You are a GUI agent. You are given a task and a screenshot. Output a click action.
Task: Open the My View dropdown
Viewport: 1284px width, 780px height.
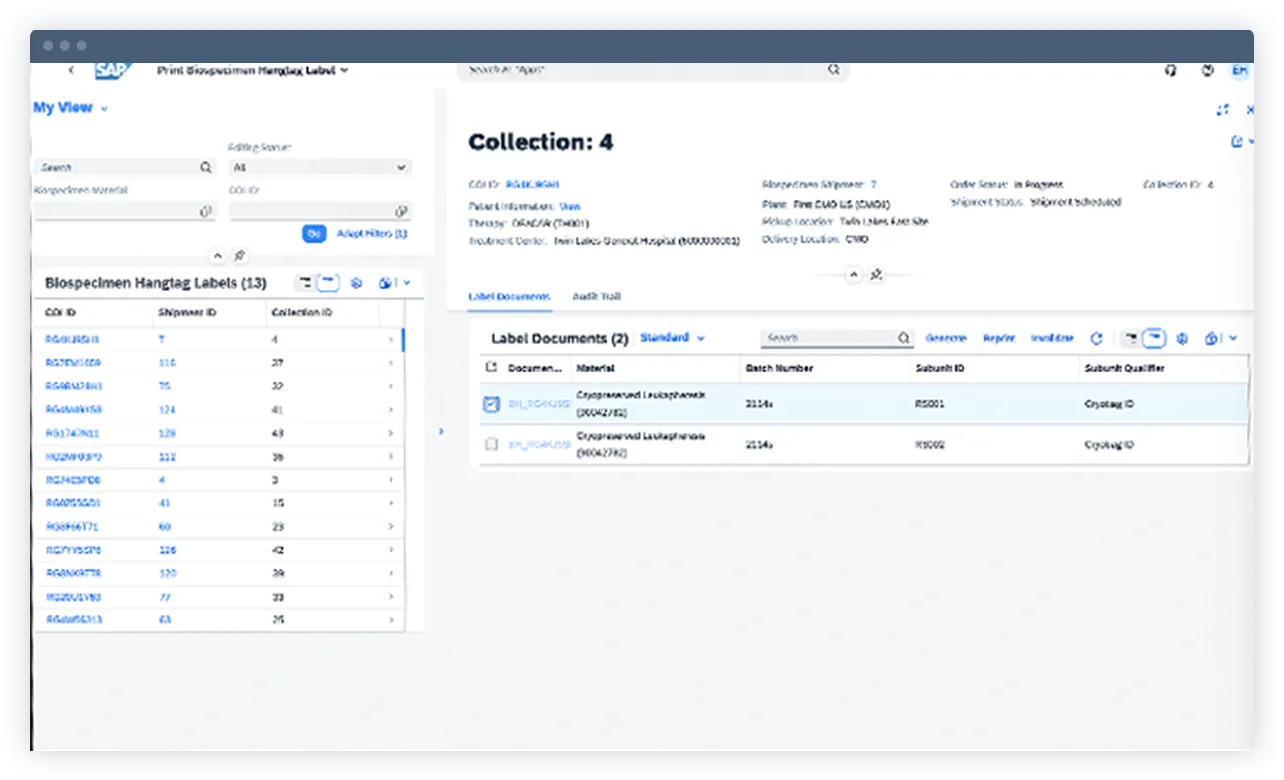click(x=71, y=107)
